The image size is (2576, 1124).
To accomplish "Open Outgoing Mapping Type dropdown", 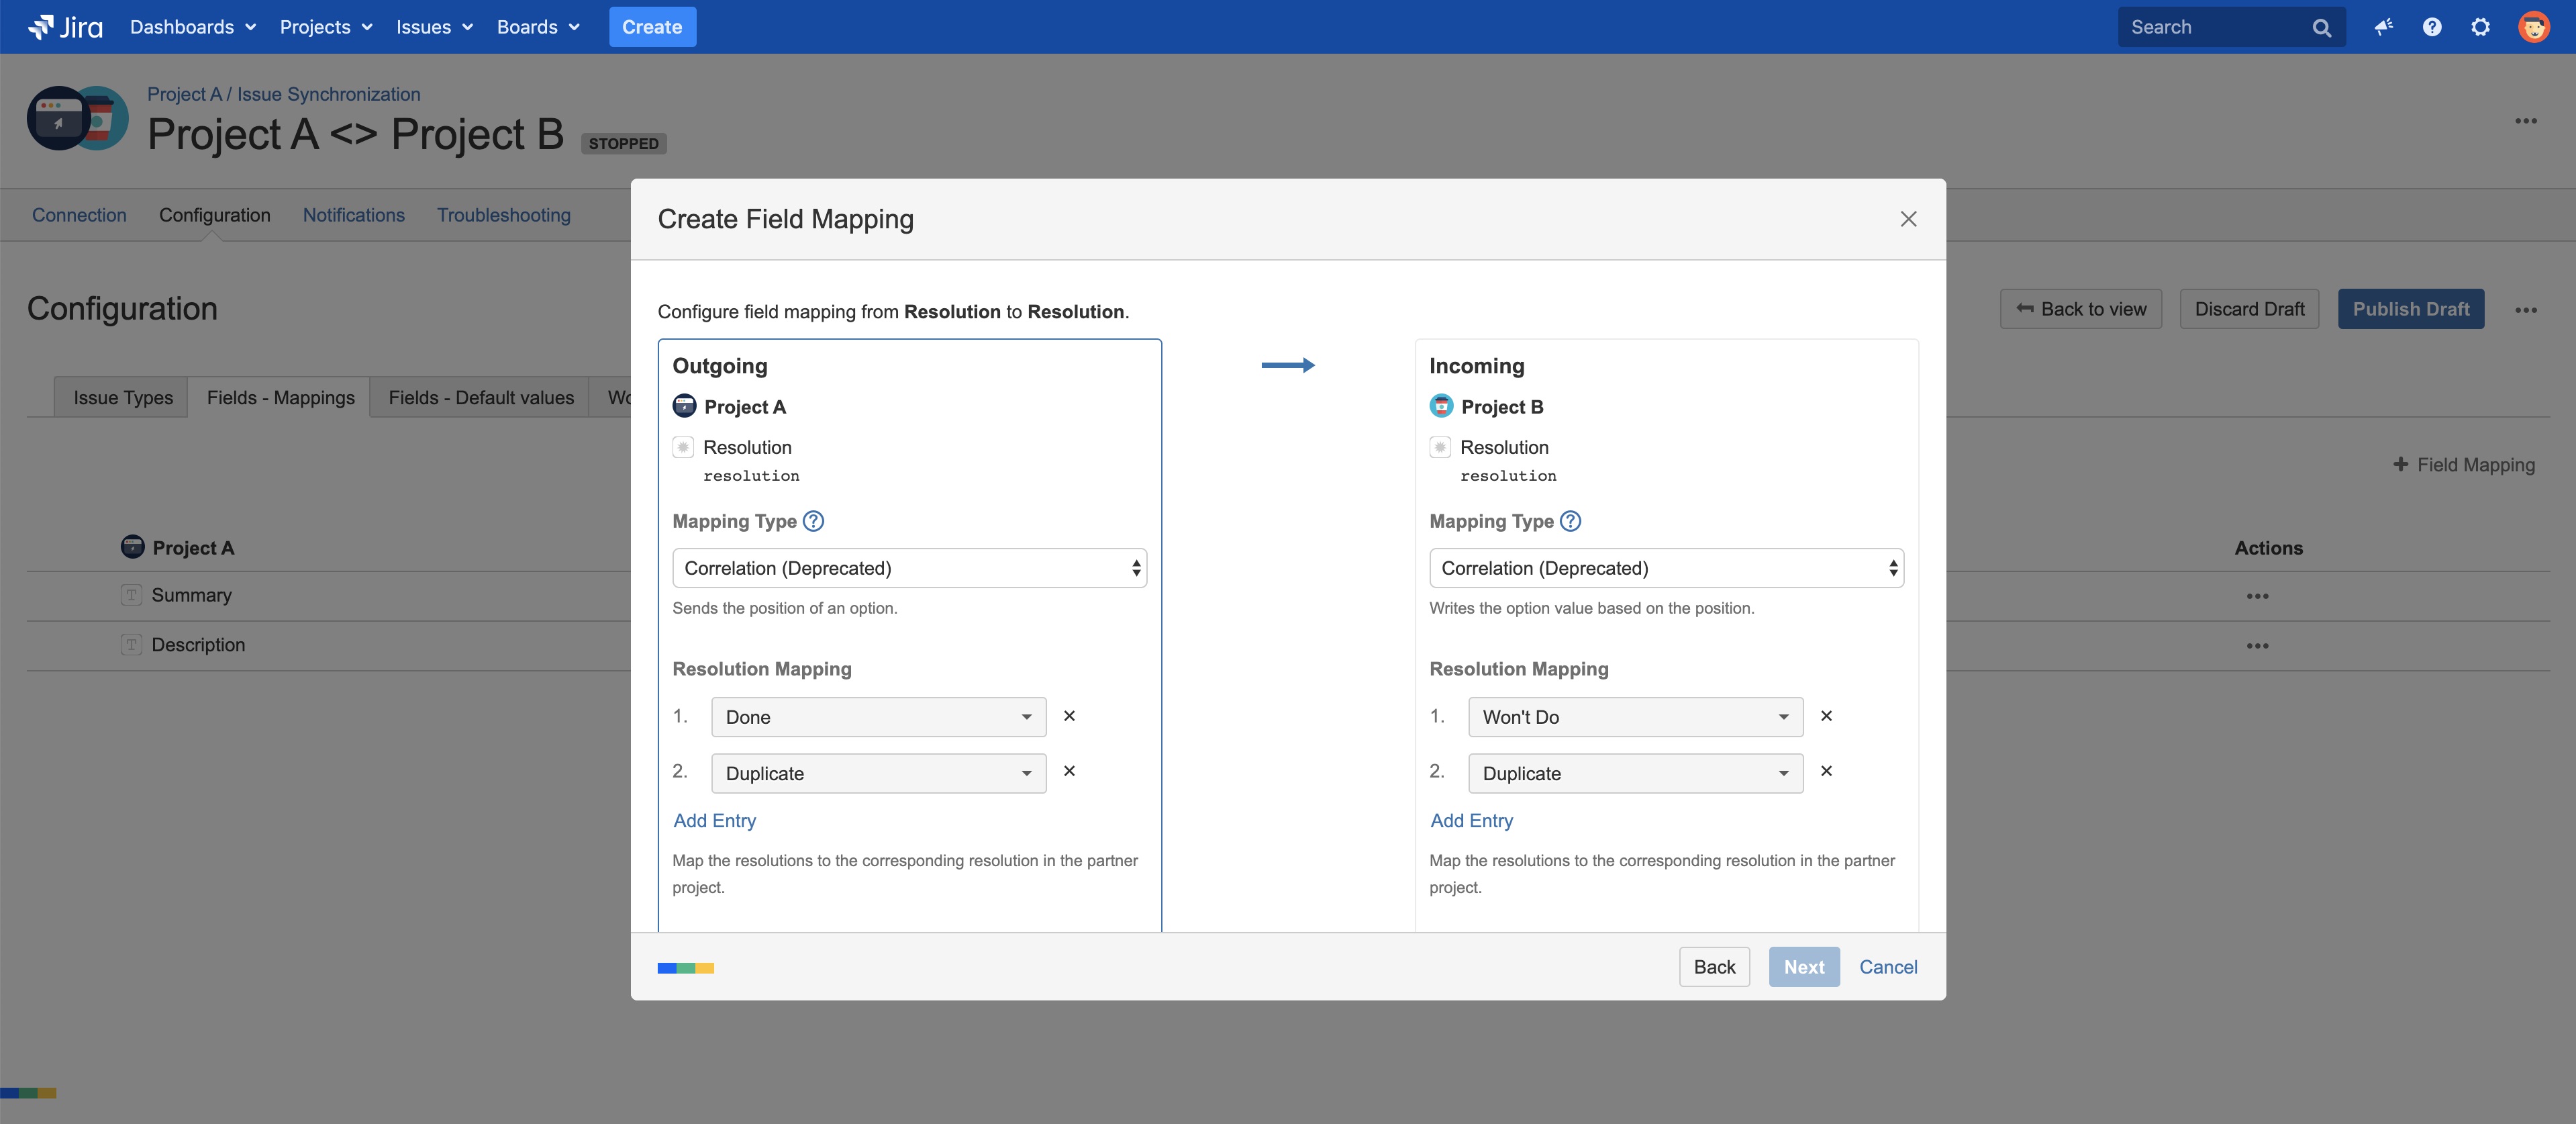I will click(908, 568).
